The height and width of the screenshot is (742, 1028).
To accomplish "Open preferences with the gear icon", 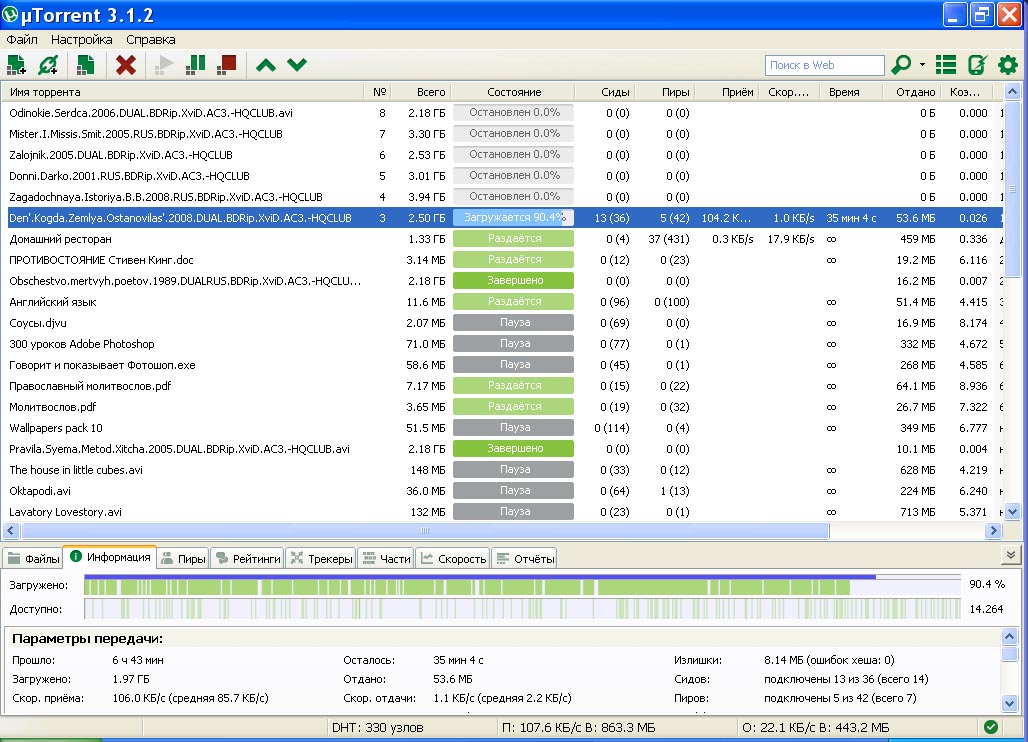I will click(1008, 65).
